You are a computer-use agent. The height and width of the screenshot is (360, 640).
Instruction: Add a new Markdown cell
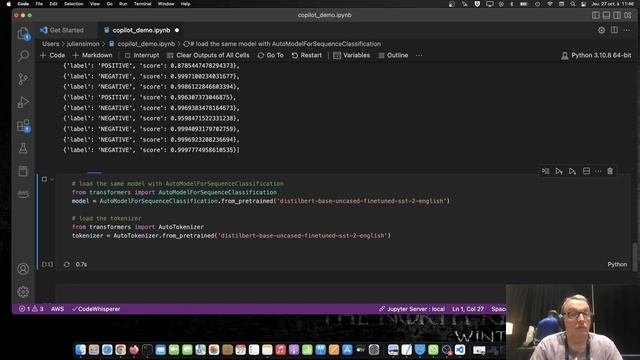tap(92, 56)
